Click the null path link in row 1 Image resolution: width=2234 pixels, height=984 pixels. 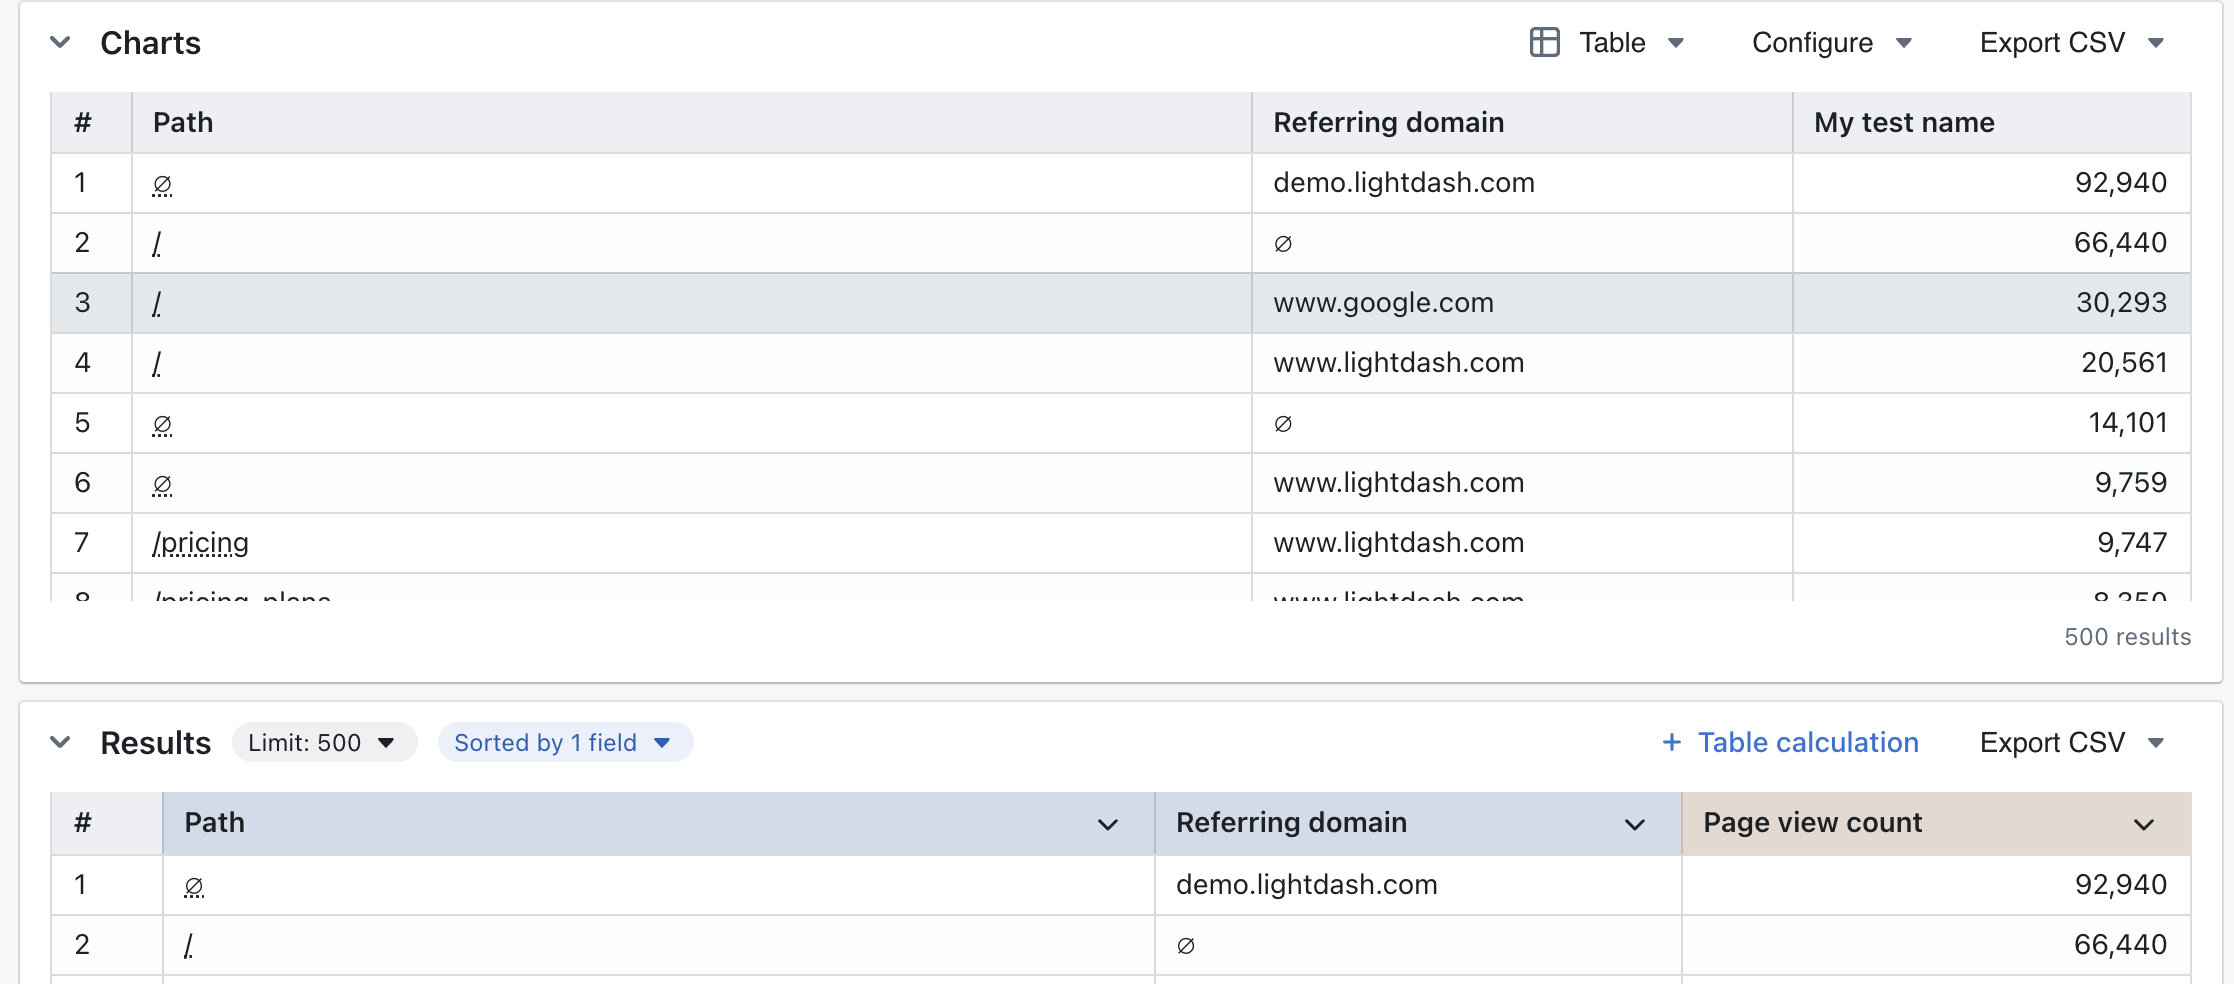coord(161,183)
